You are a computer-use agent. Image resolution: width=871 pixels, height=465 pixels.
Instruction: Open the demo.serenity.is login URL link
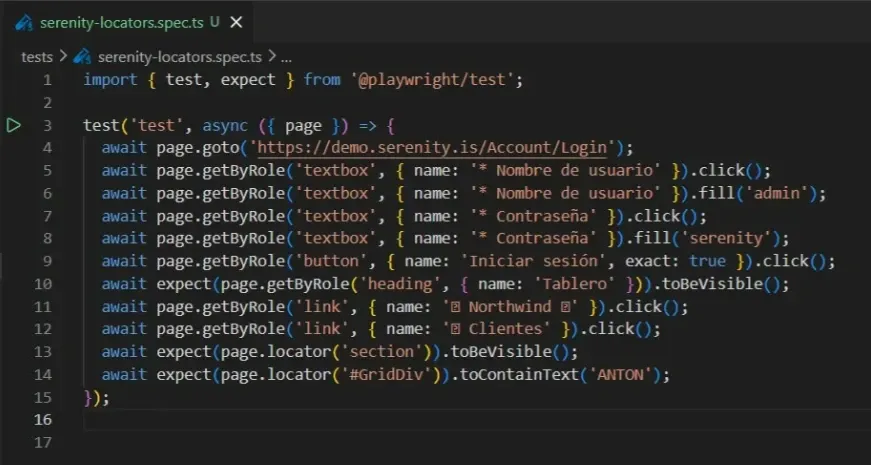[432, 148]
